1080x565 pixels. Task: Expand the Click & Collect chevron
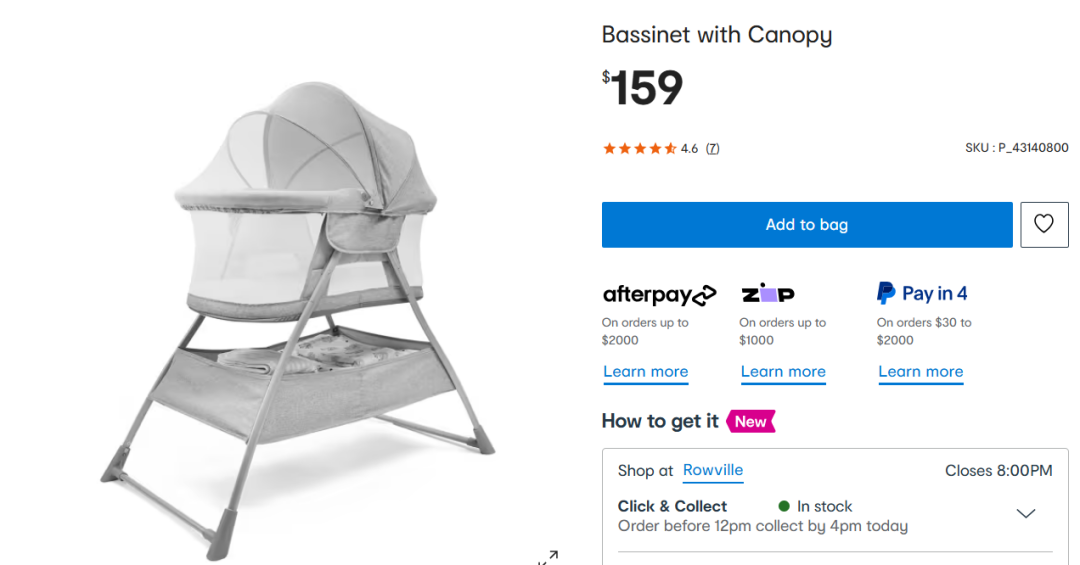pos(1025,514)
